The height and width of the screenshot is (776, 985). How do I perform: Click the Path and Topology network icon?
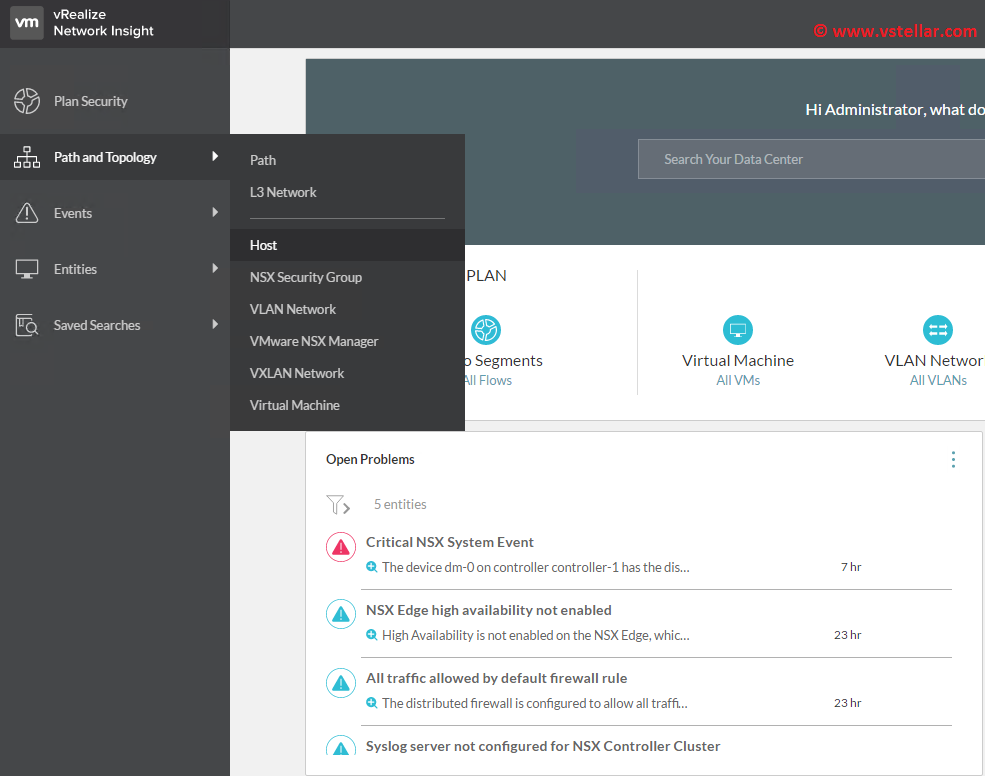coord(27,157)
